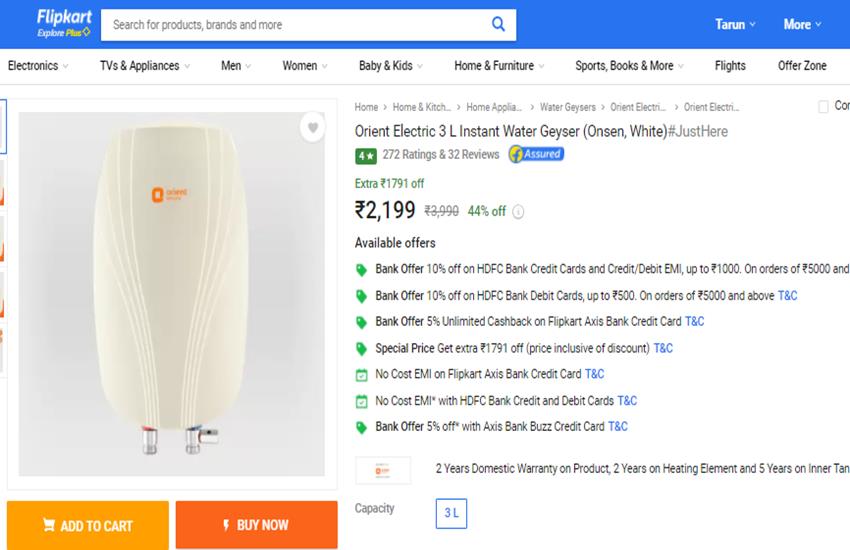Open the More dropdown in header

(x=802, y=24)
